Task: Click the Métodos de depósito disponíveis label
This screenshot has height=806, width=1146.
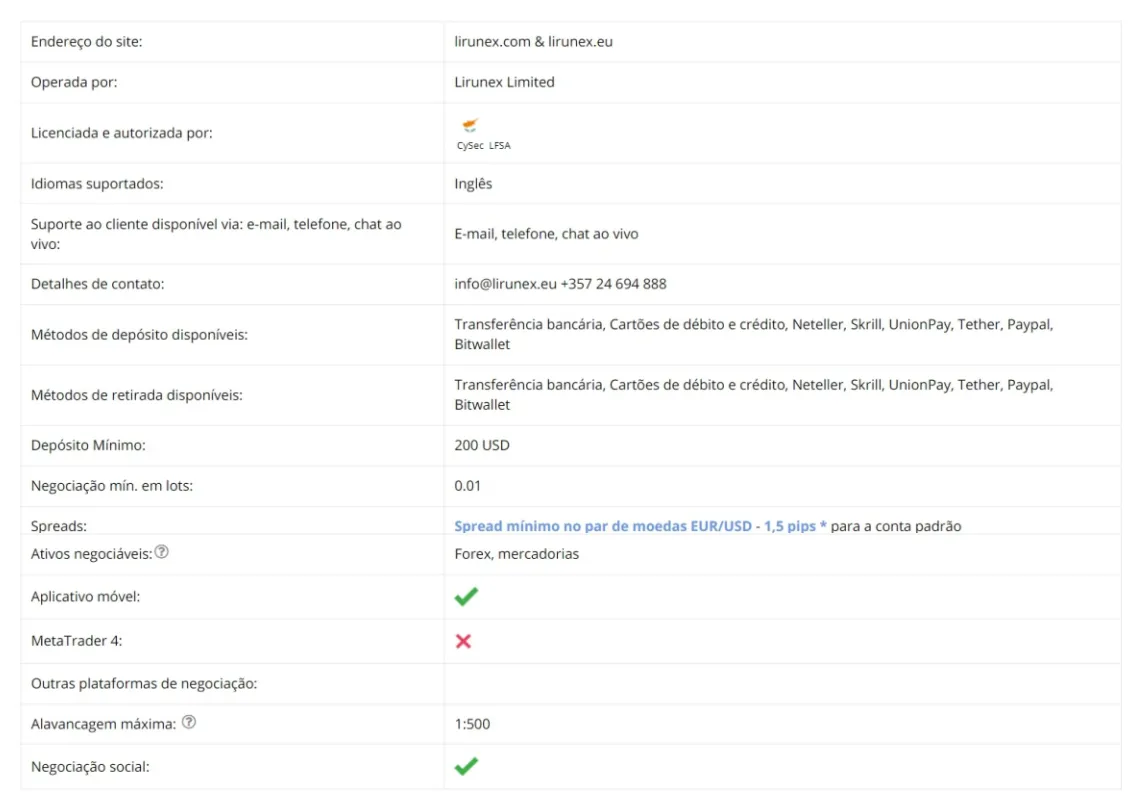Action: pyautogui.click(x=139, y=335)
